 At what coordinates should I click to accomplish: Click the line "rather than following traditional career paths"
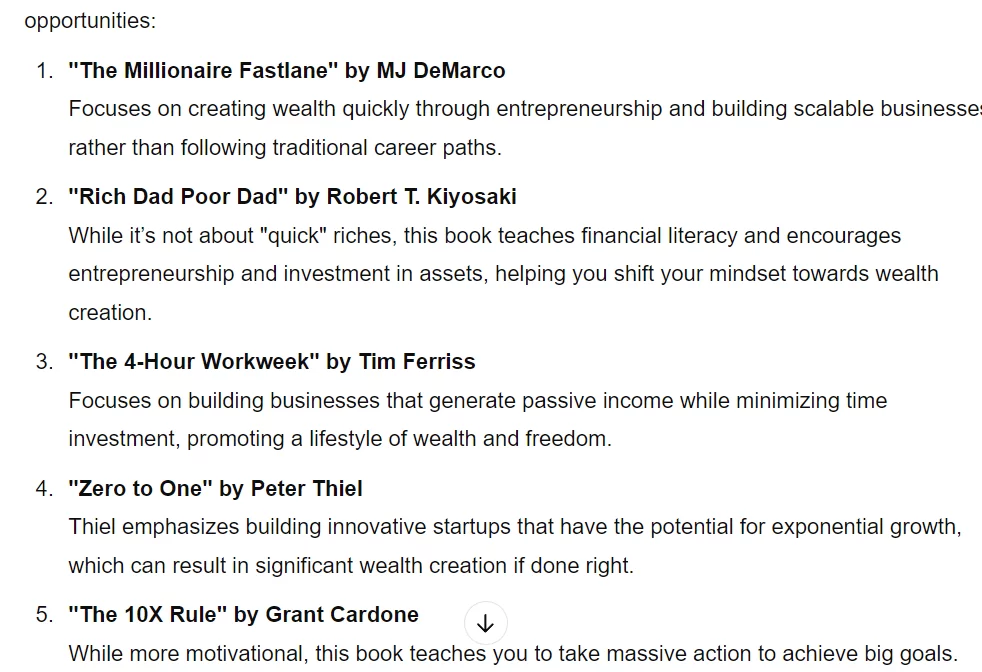[285, 148]
